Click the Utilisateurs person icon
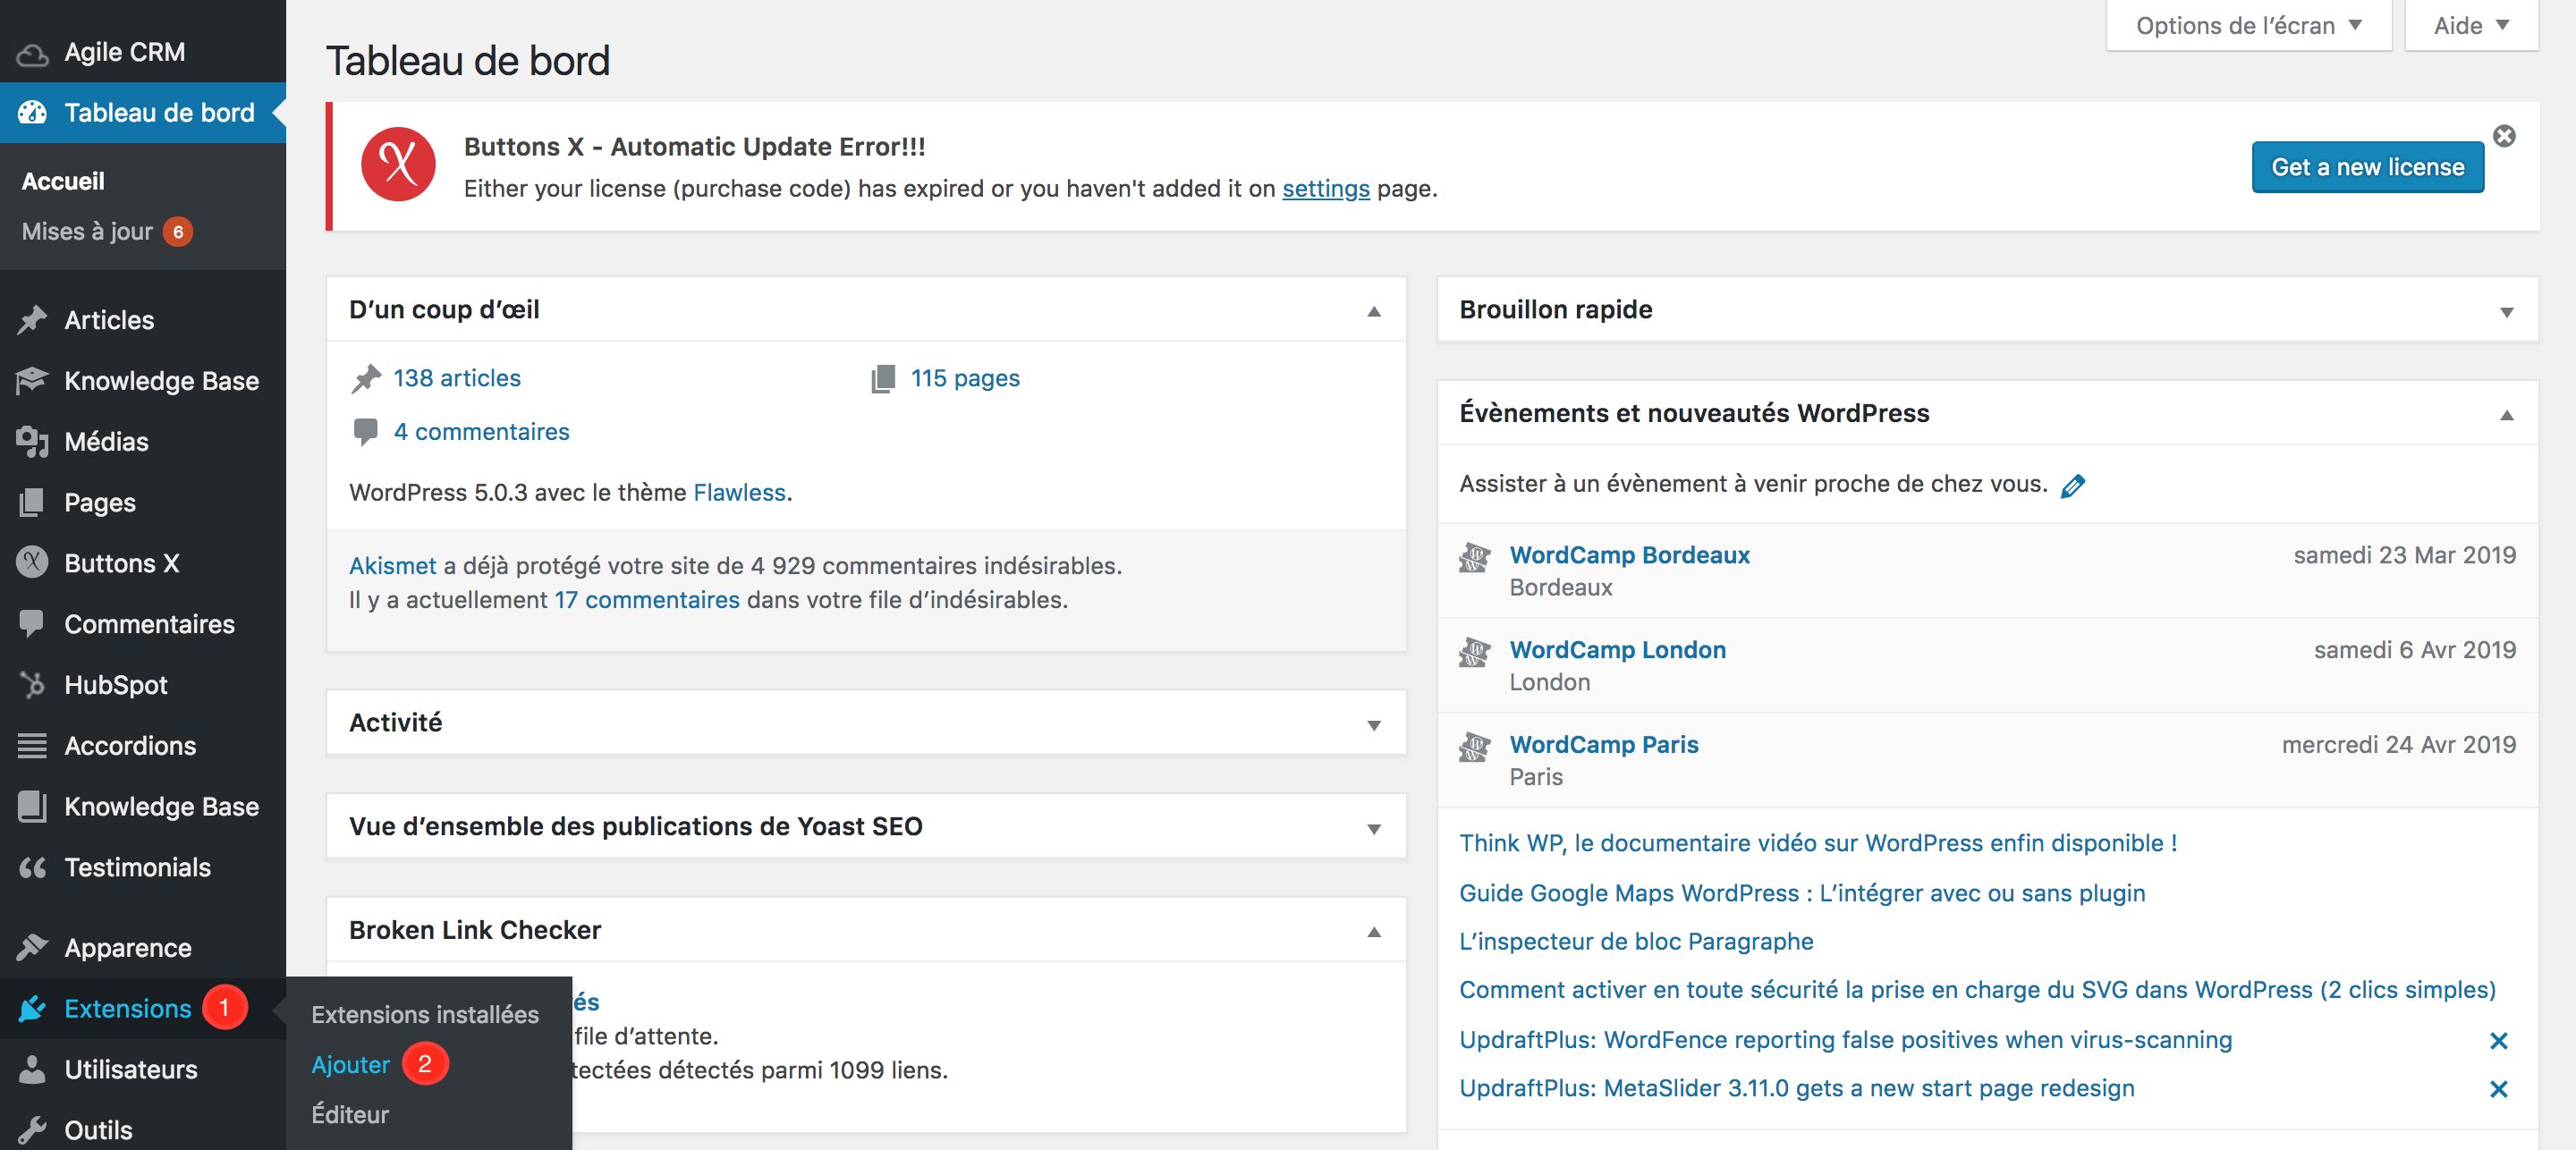Image resolution: width=2576 pixels, height=1150 pixels. (x=32, y=1069)
